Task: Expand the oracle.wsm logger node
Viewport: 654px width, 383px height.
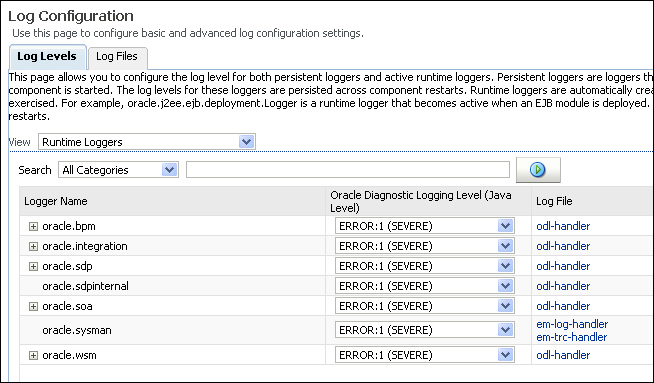Action: tap(33, 355)
